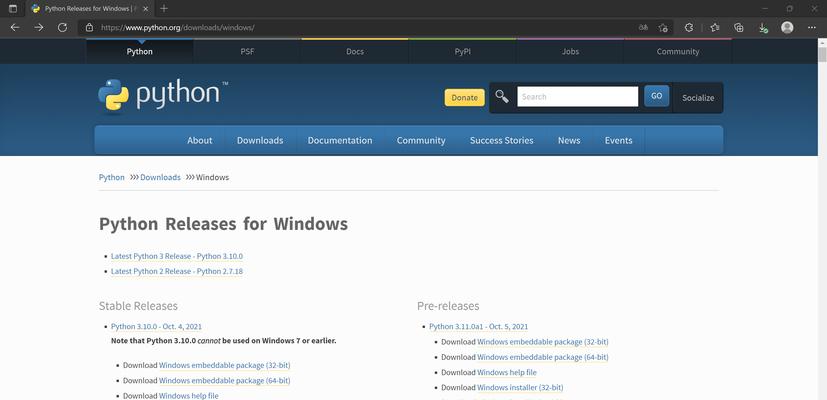This screenshot has height=400, width=827.
Task: Click the Downloads breadcrumb link
Action: tap(160, 177)
